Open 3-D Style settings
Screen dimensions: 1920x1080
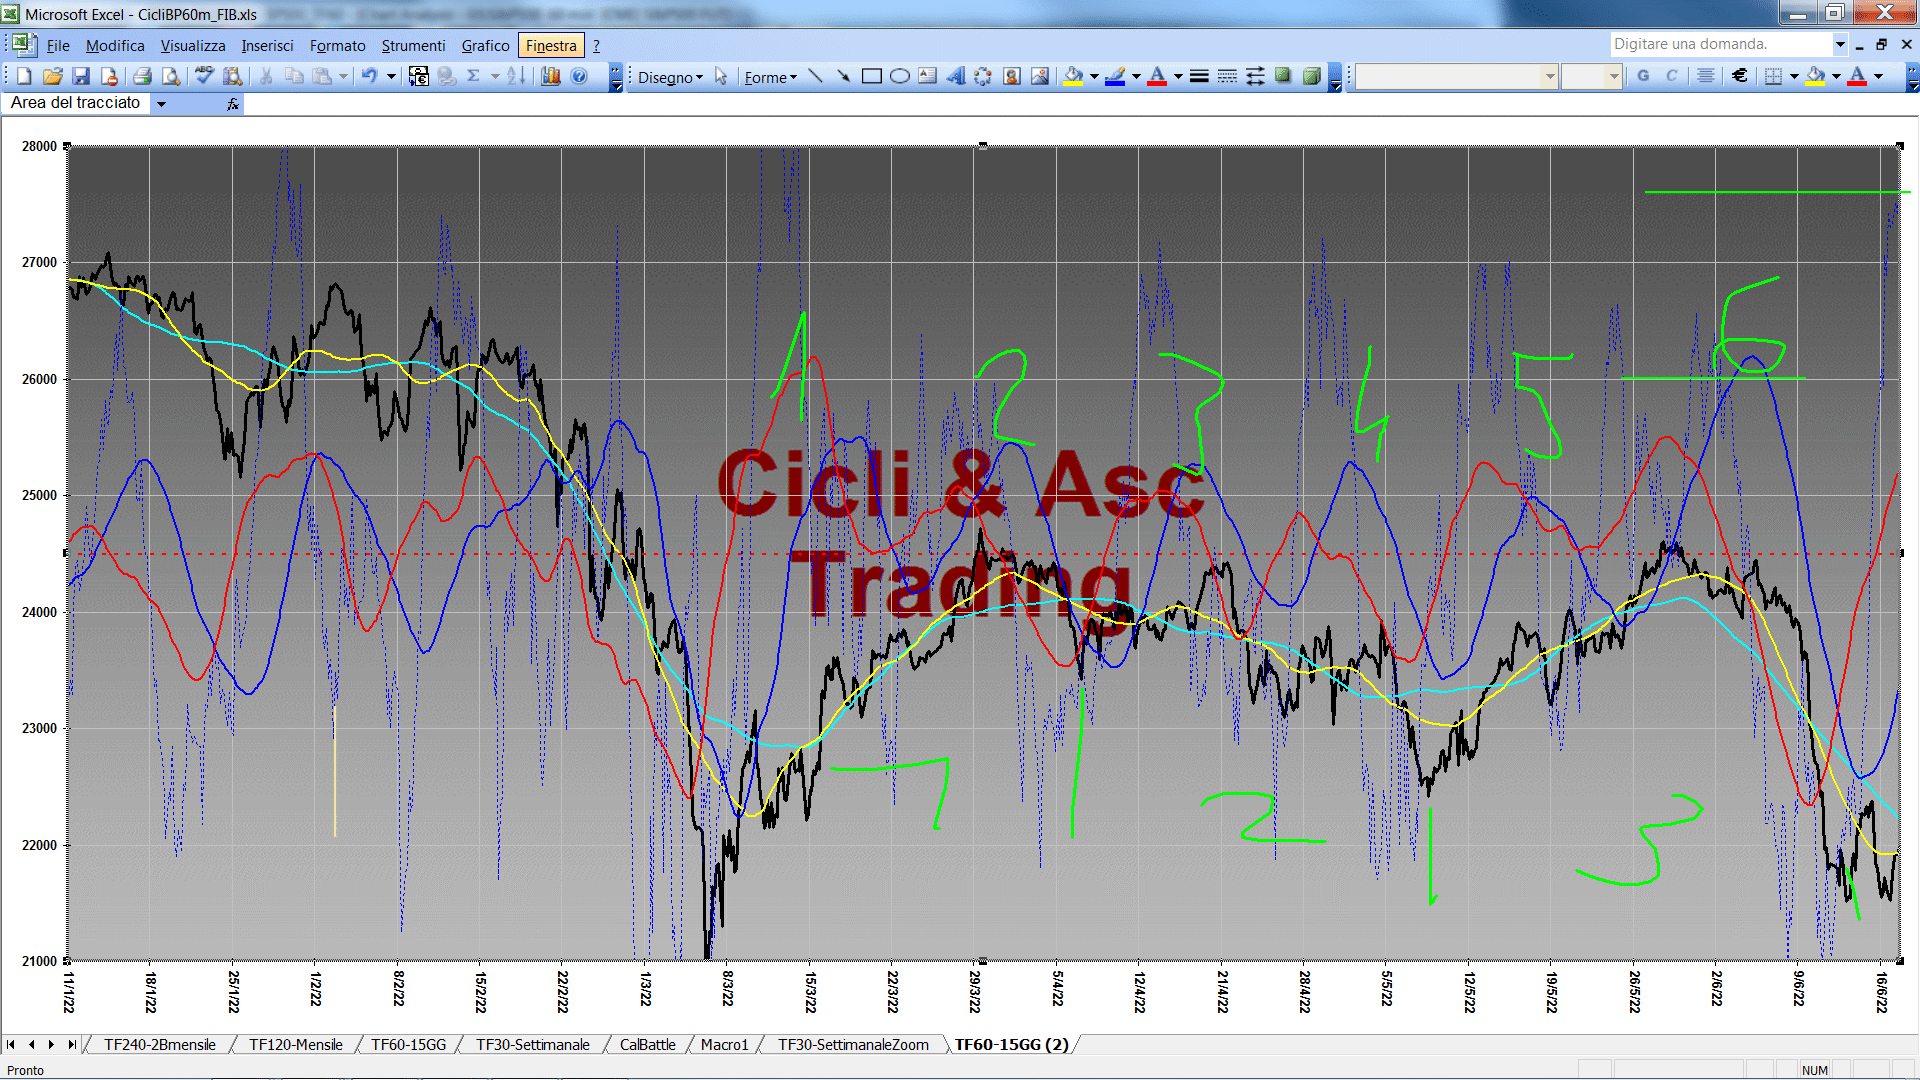(1311, 76)
